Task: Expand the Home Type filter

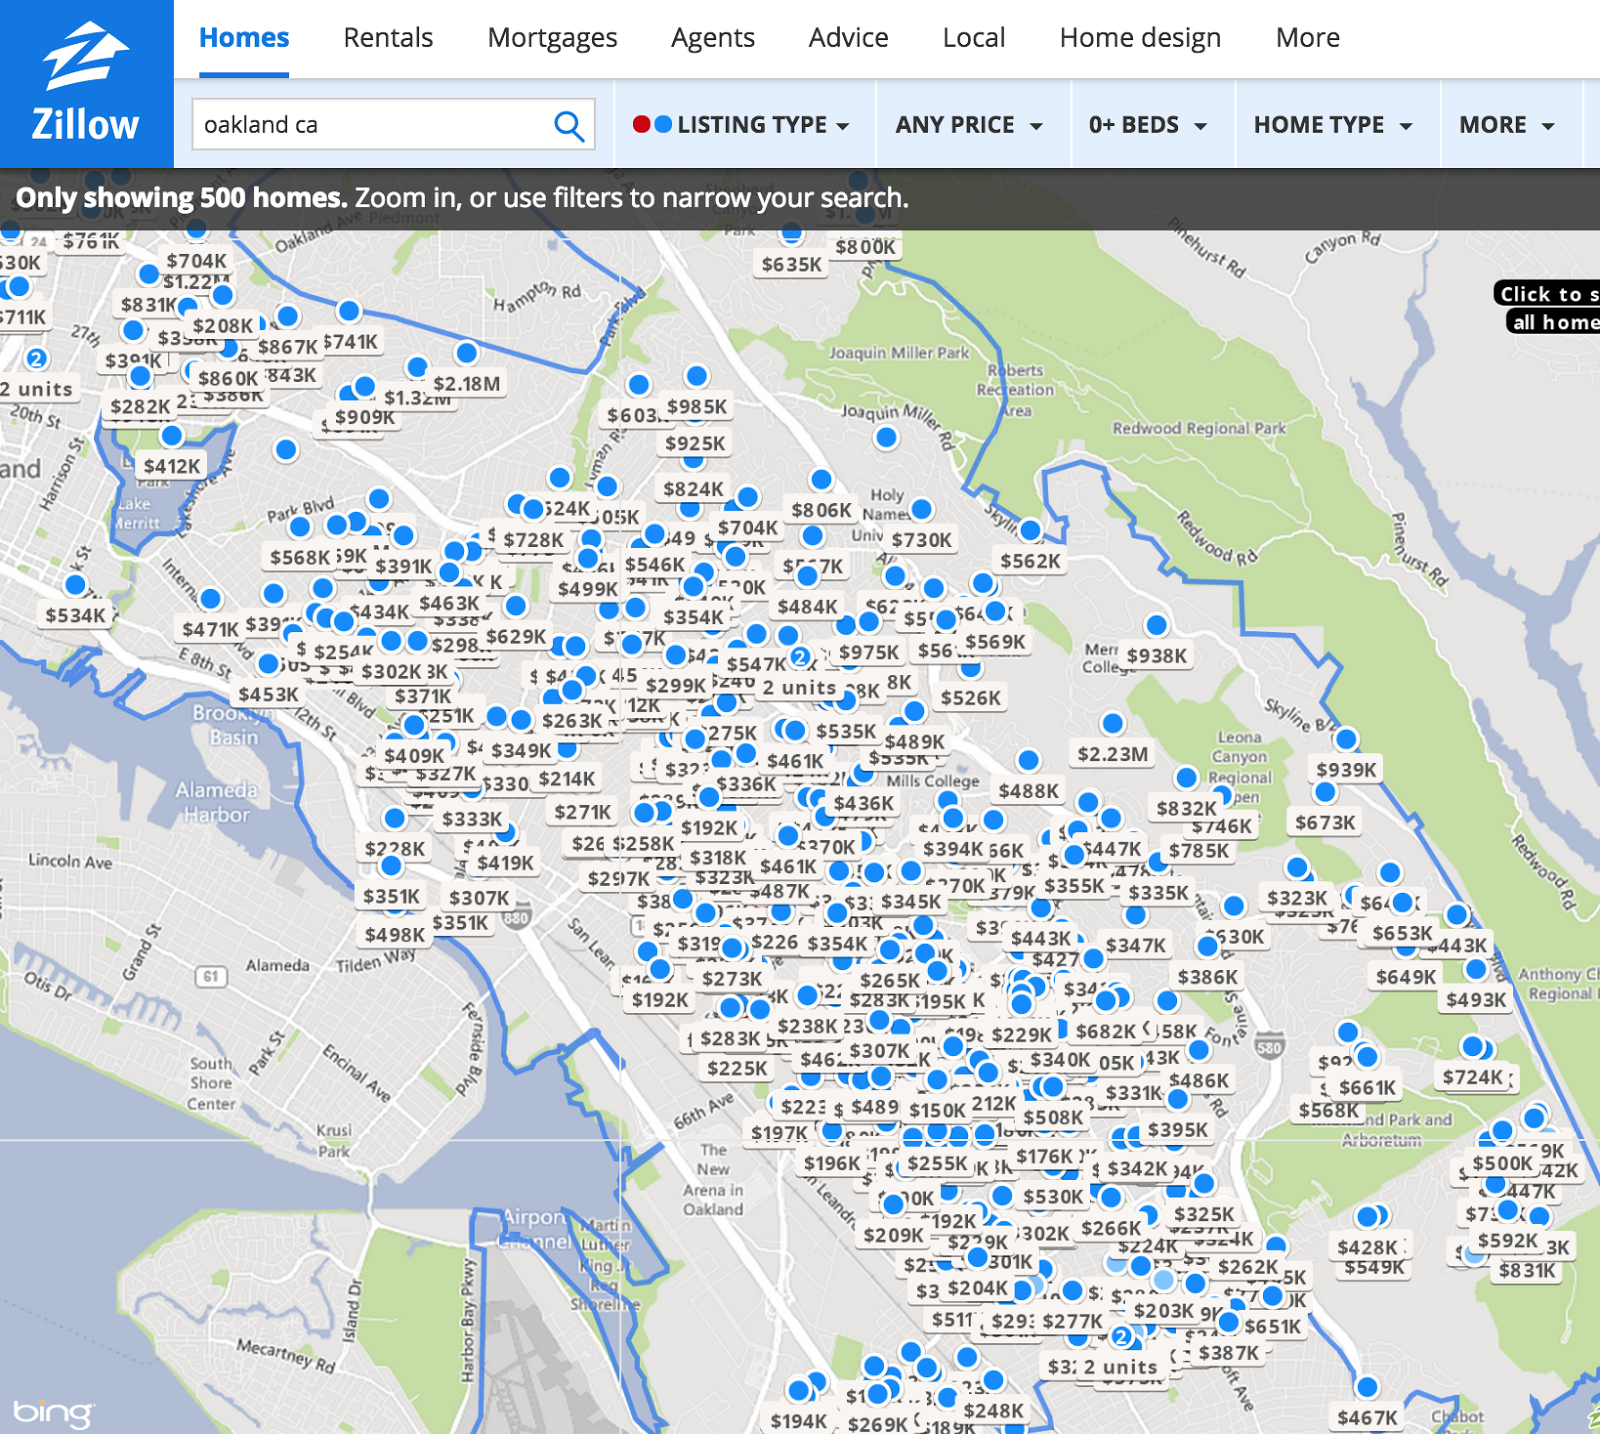Action: click(x=1333, y=125)
